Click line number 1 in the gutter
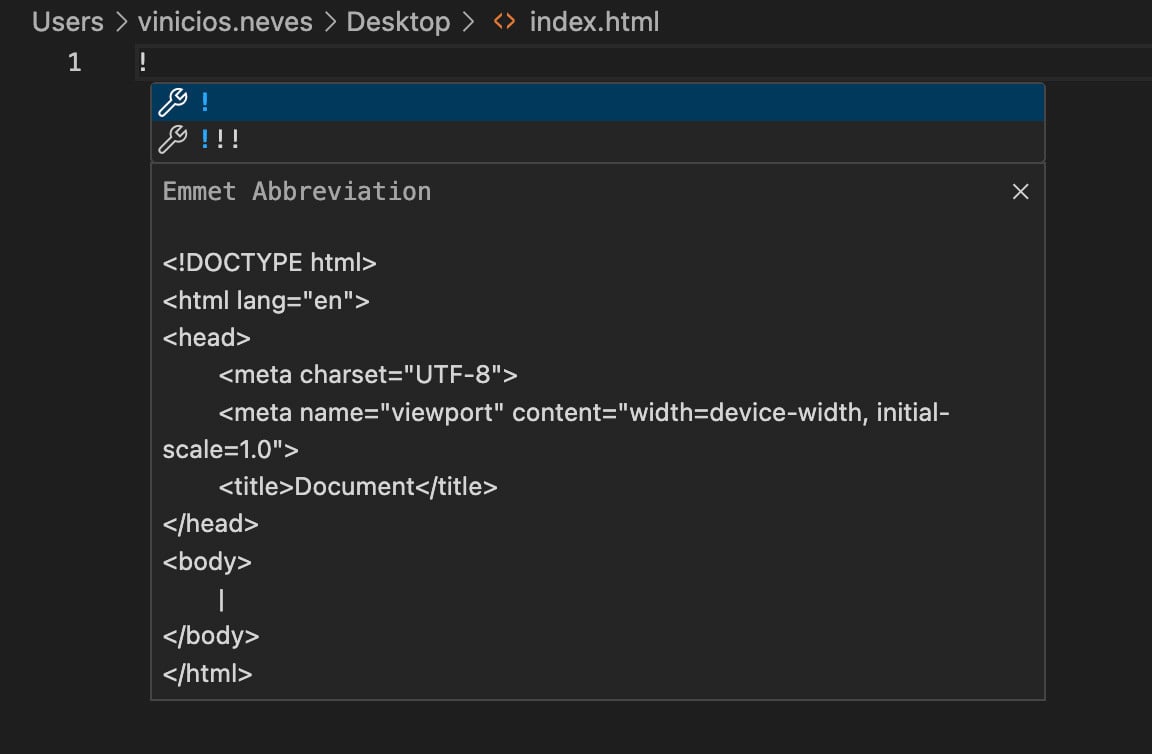The width and height of the screenshot is (1152, 754). pyautogui.click(x=75, y=62)
